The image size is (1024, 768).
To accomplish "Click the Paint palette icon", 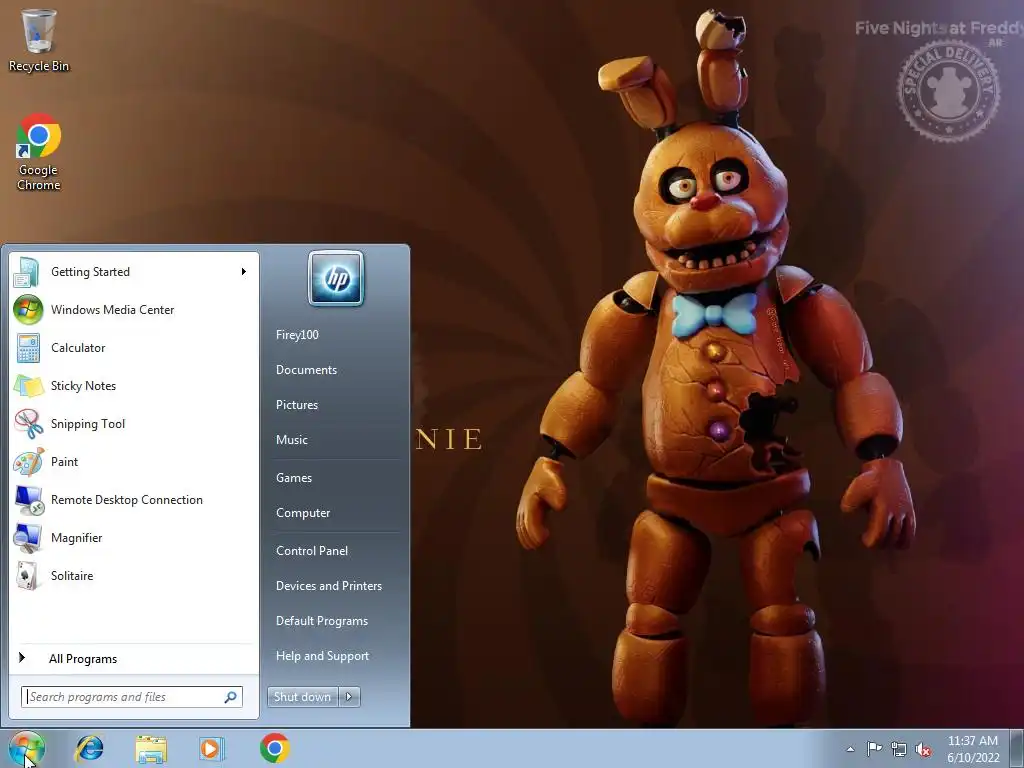I will tap(28, 461).
